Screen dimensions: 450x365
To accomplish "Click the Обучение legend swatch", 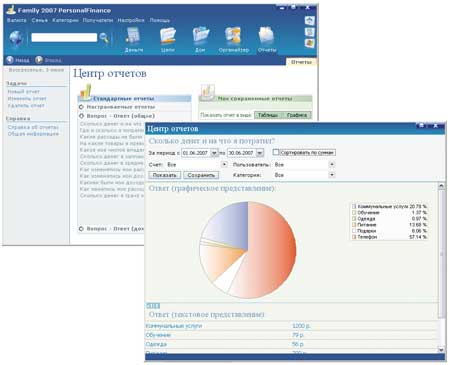I will 354,213.
